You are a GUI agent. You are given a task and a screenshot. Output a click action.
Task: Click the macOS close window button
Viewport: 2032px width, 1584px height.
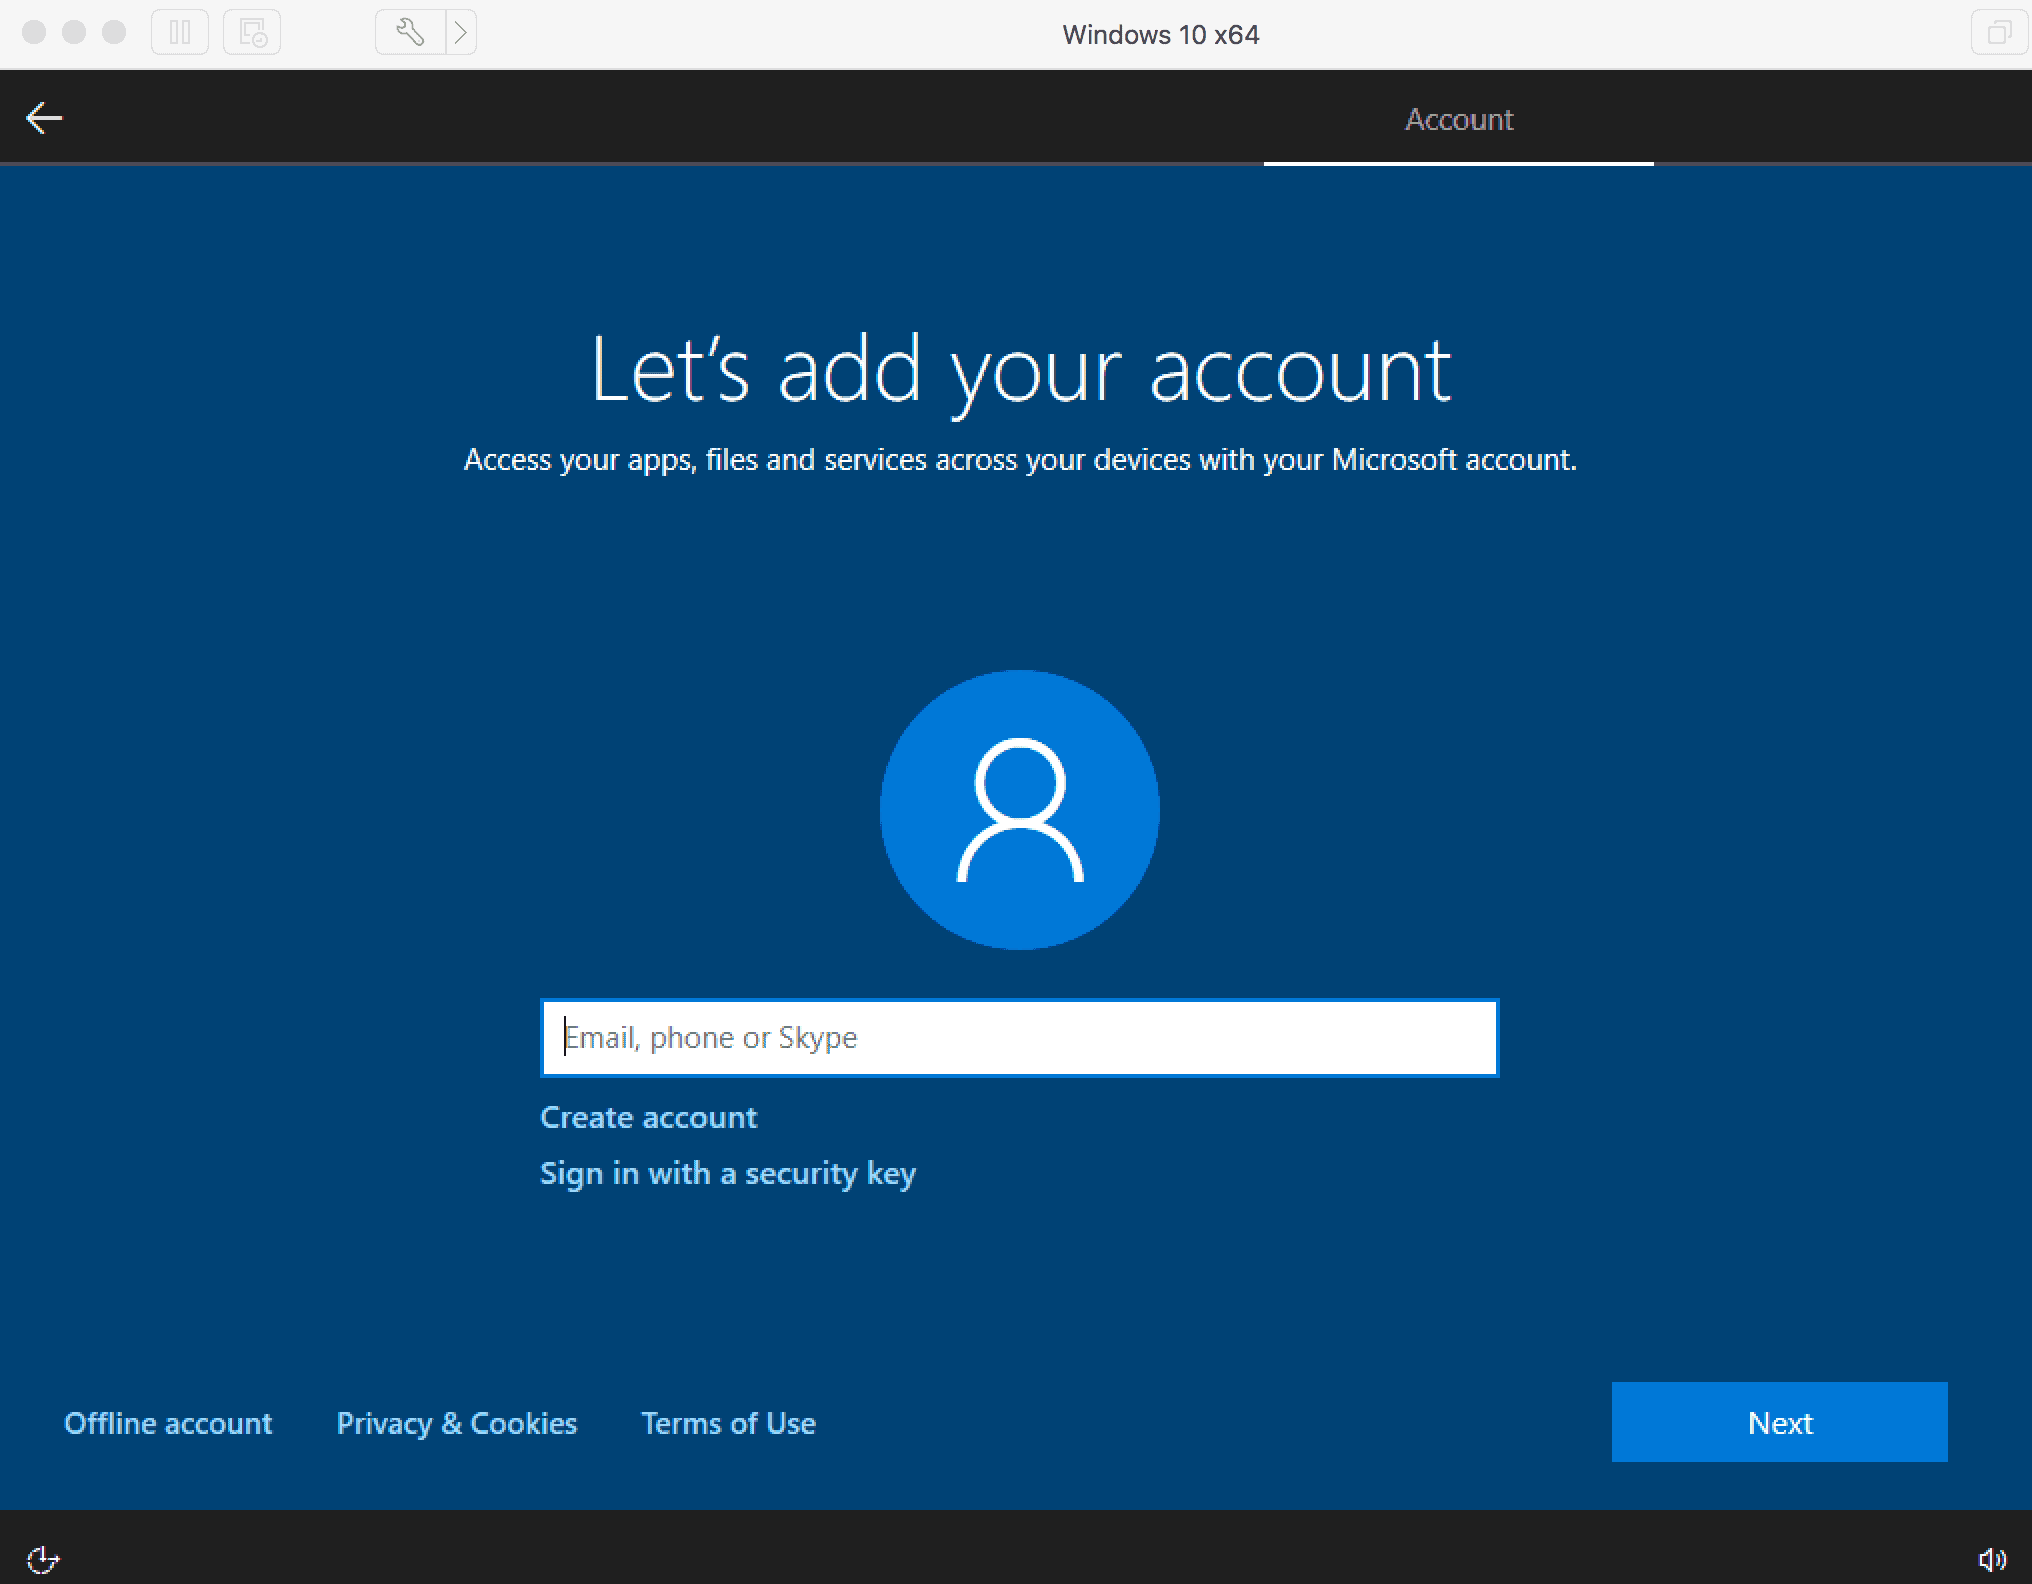[34, 32]
